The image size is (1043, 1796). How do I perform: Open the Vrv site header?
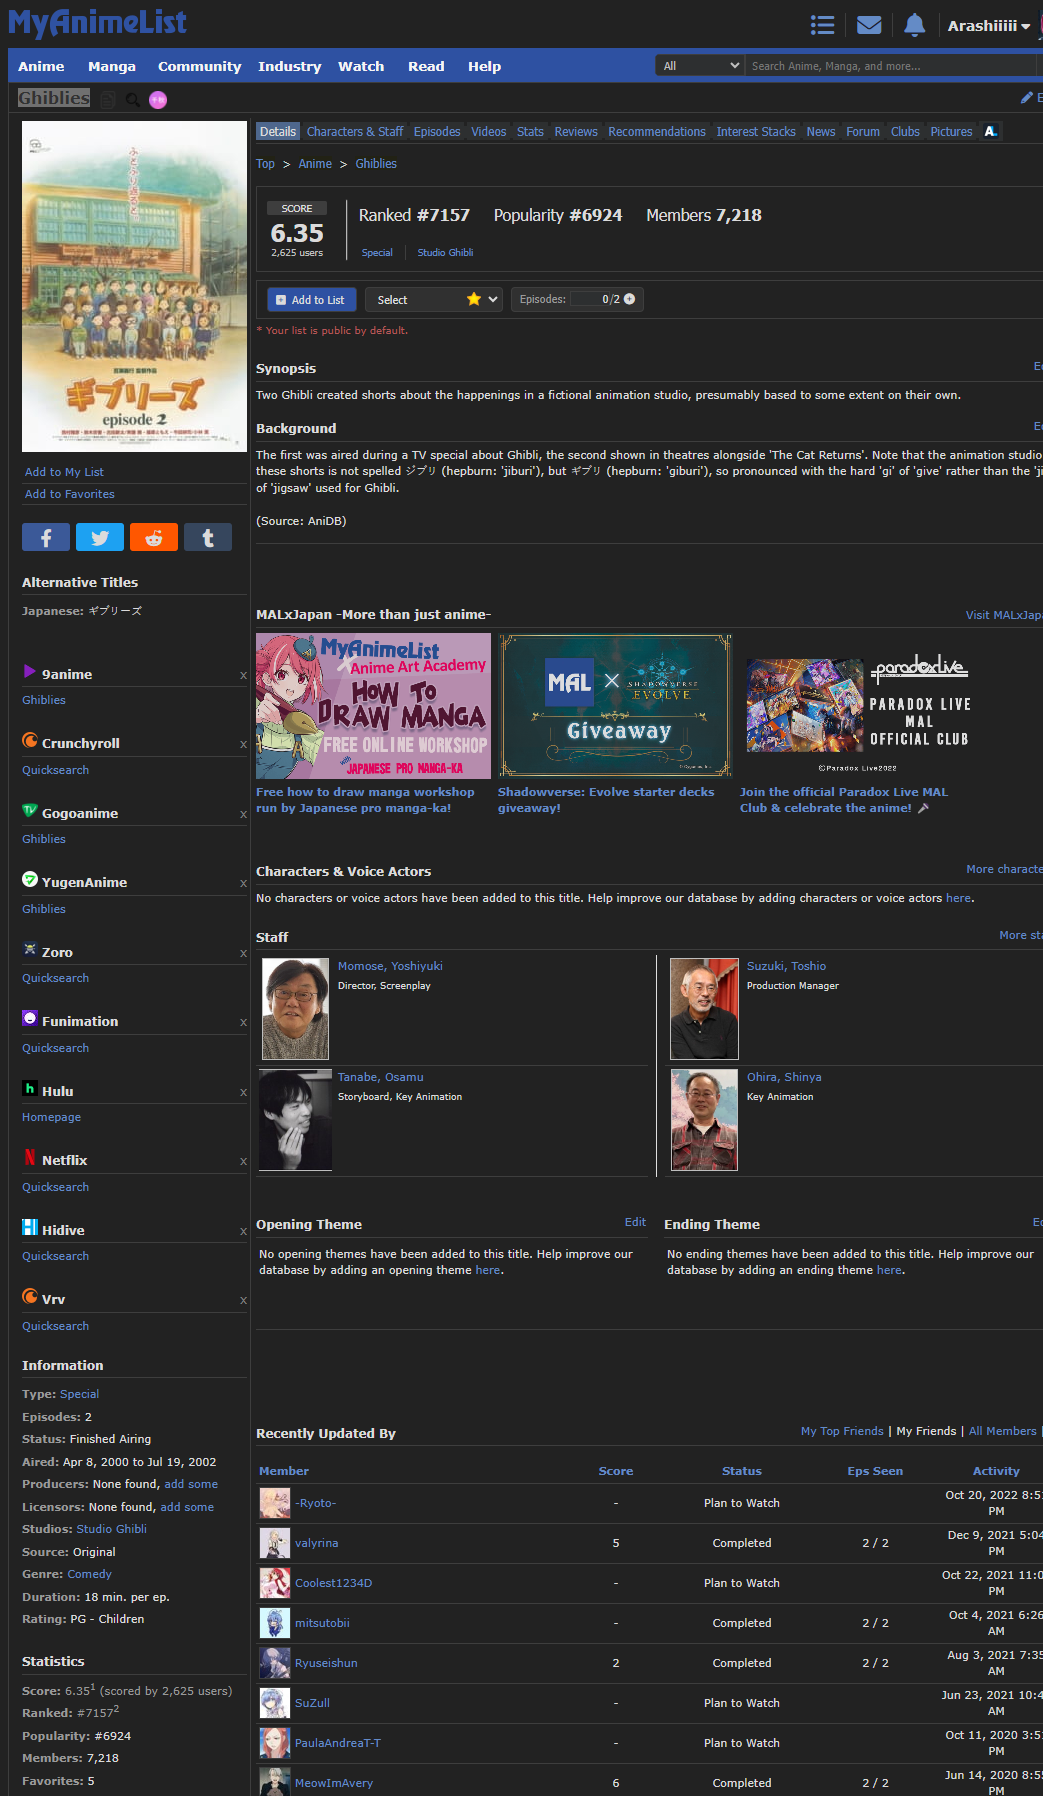point(53,1299)
